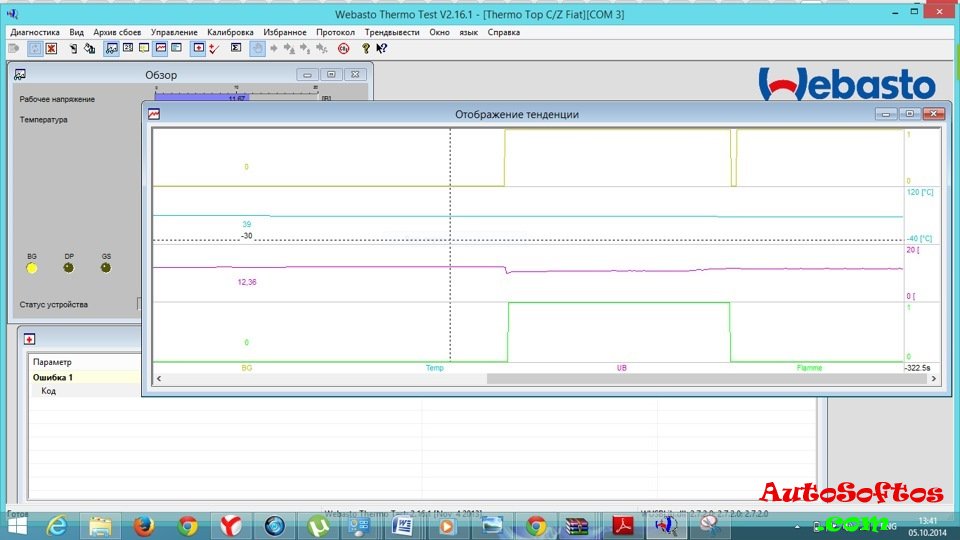
Task: Click the hand tool toolbar icon
Action: [257, 48]
